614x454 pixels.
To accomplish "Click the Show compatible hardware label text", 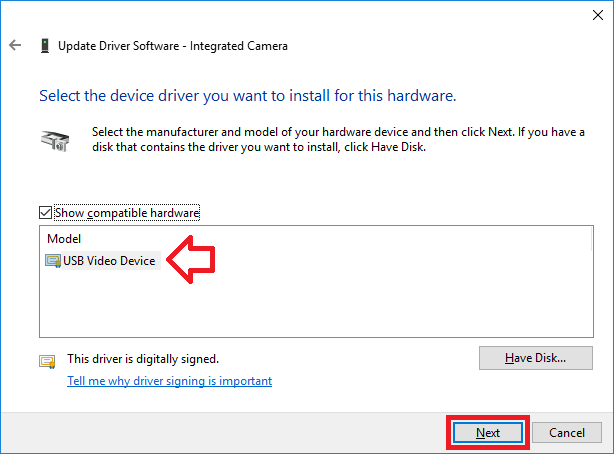I will (127, 213).
